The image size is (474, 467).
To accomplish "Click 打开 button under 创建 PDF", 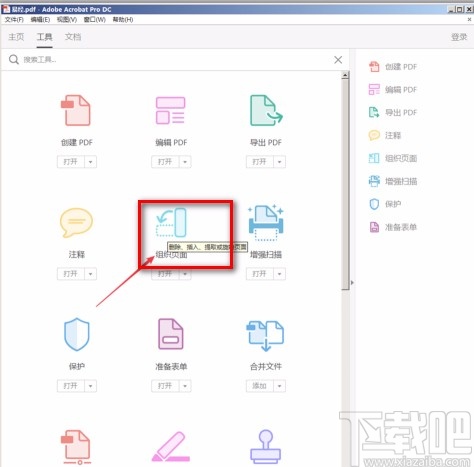I will (x=71, y=162).
